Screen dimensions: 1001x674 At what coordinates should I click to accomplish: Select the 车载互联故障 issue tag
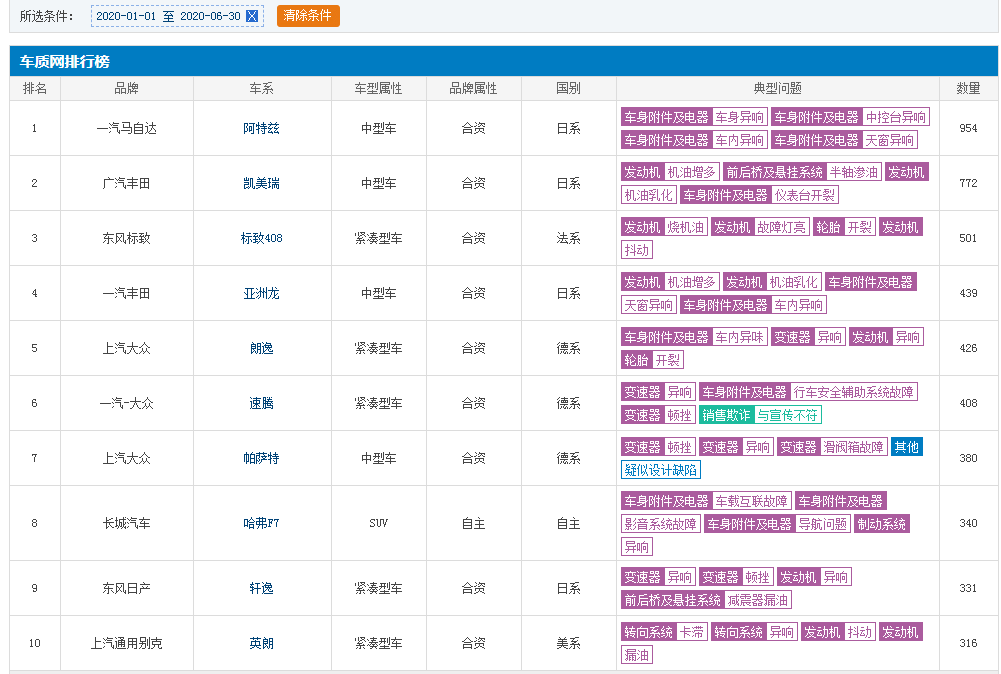(751, 501)
